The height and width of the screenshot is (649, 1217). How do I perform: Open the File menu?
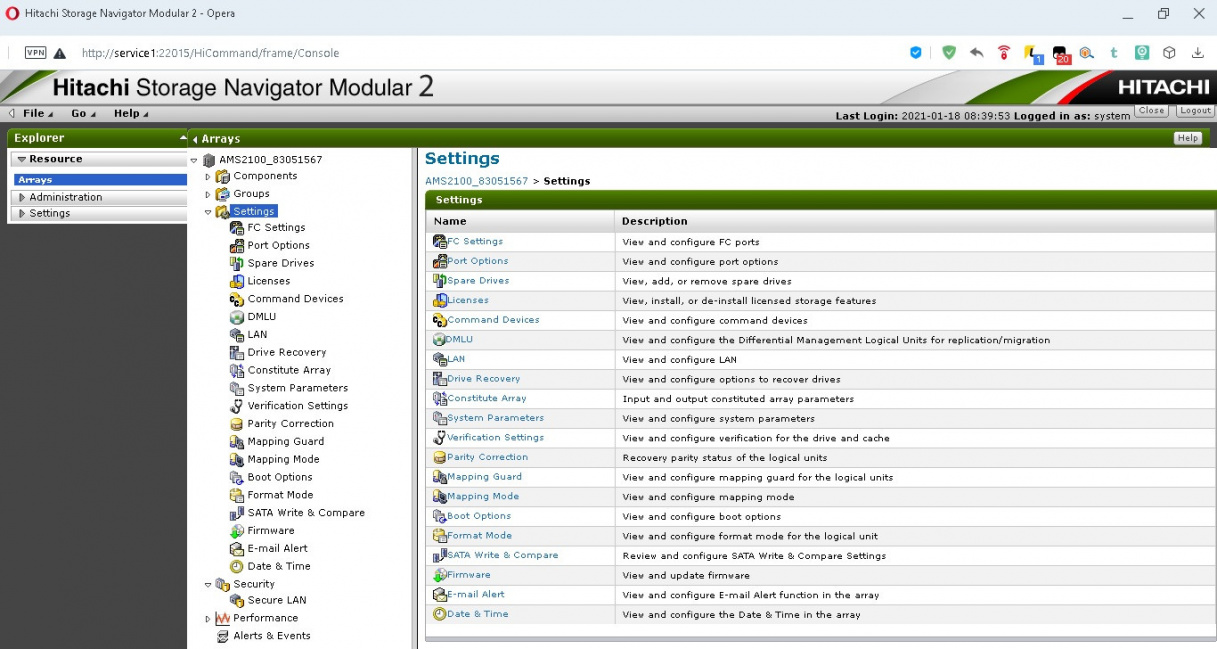37,114
